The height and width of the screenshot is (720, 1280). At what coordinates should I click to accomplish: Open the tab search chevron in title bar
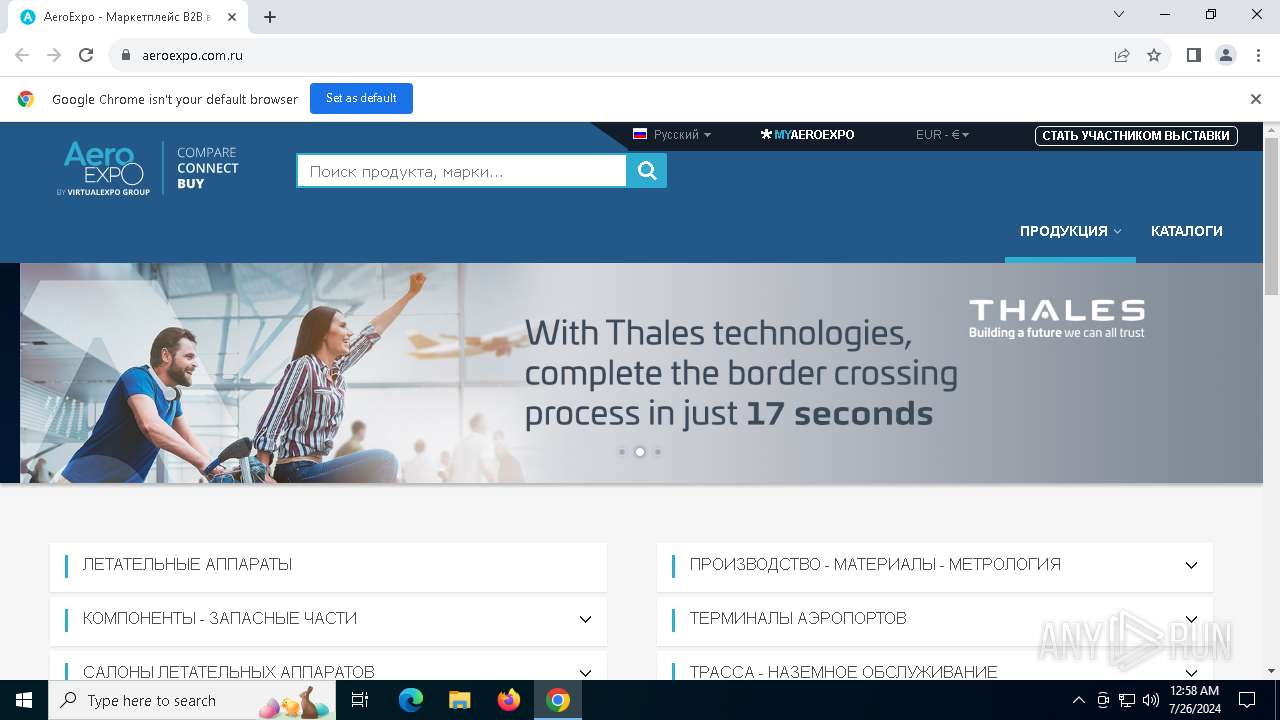click(x=1119, y=14)
